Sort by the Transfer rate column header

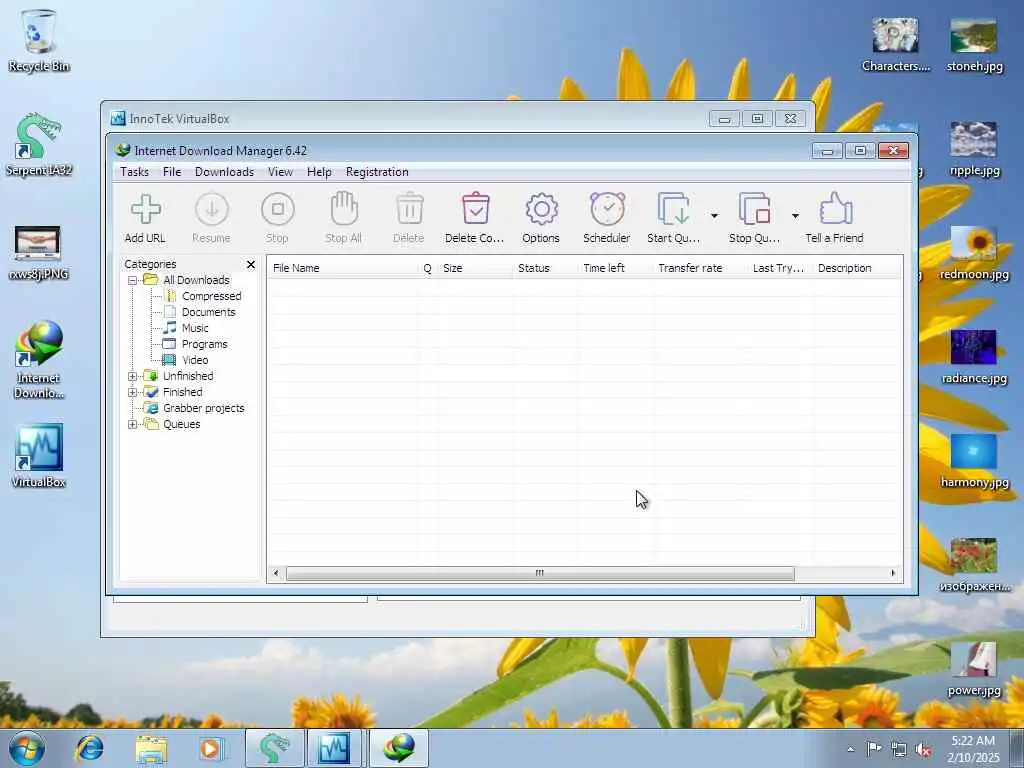coord(699,268)
